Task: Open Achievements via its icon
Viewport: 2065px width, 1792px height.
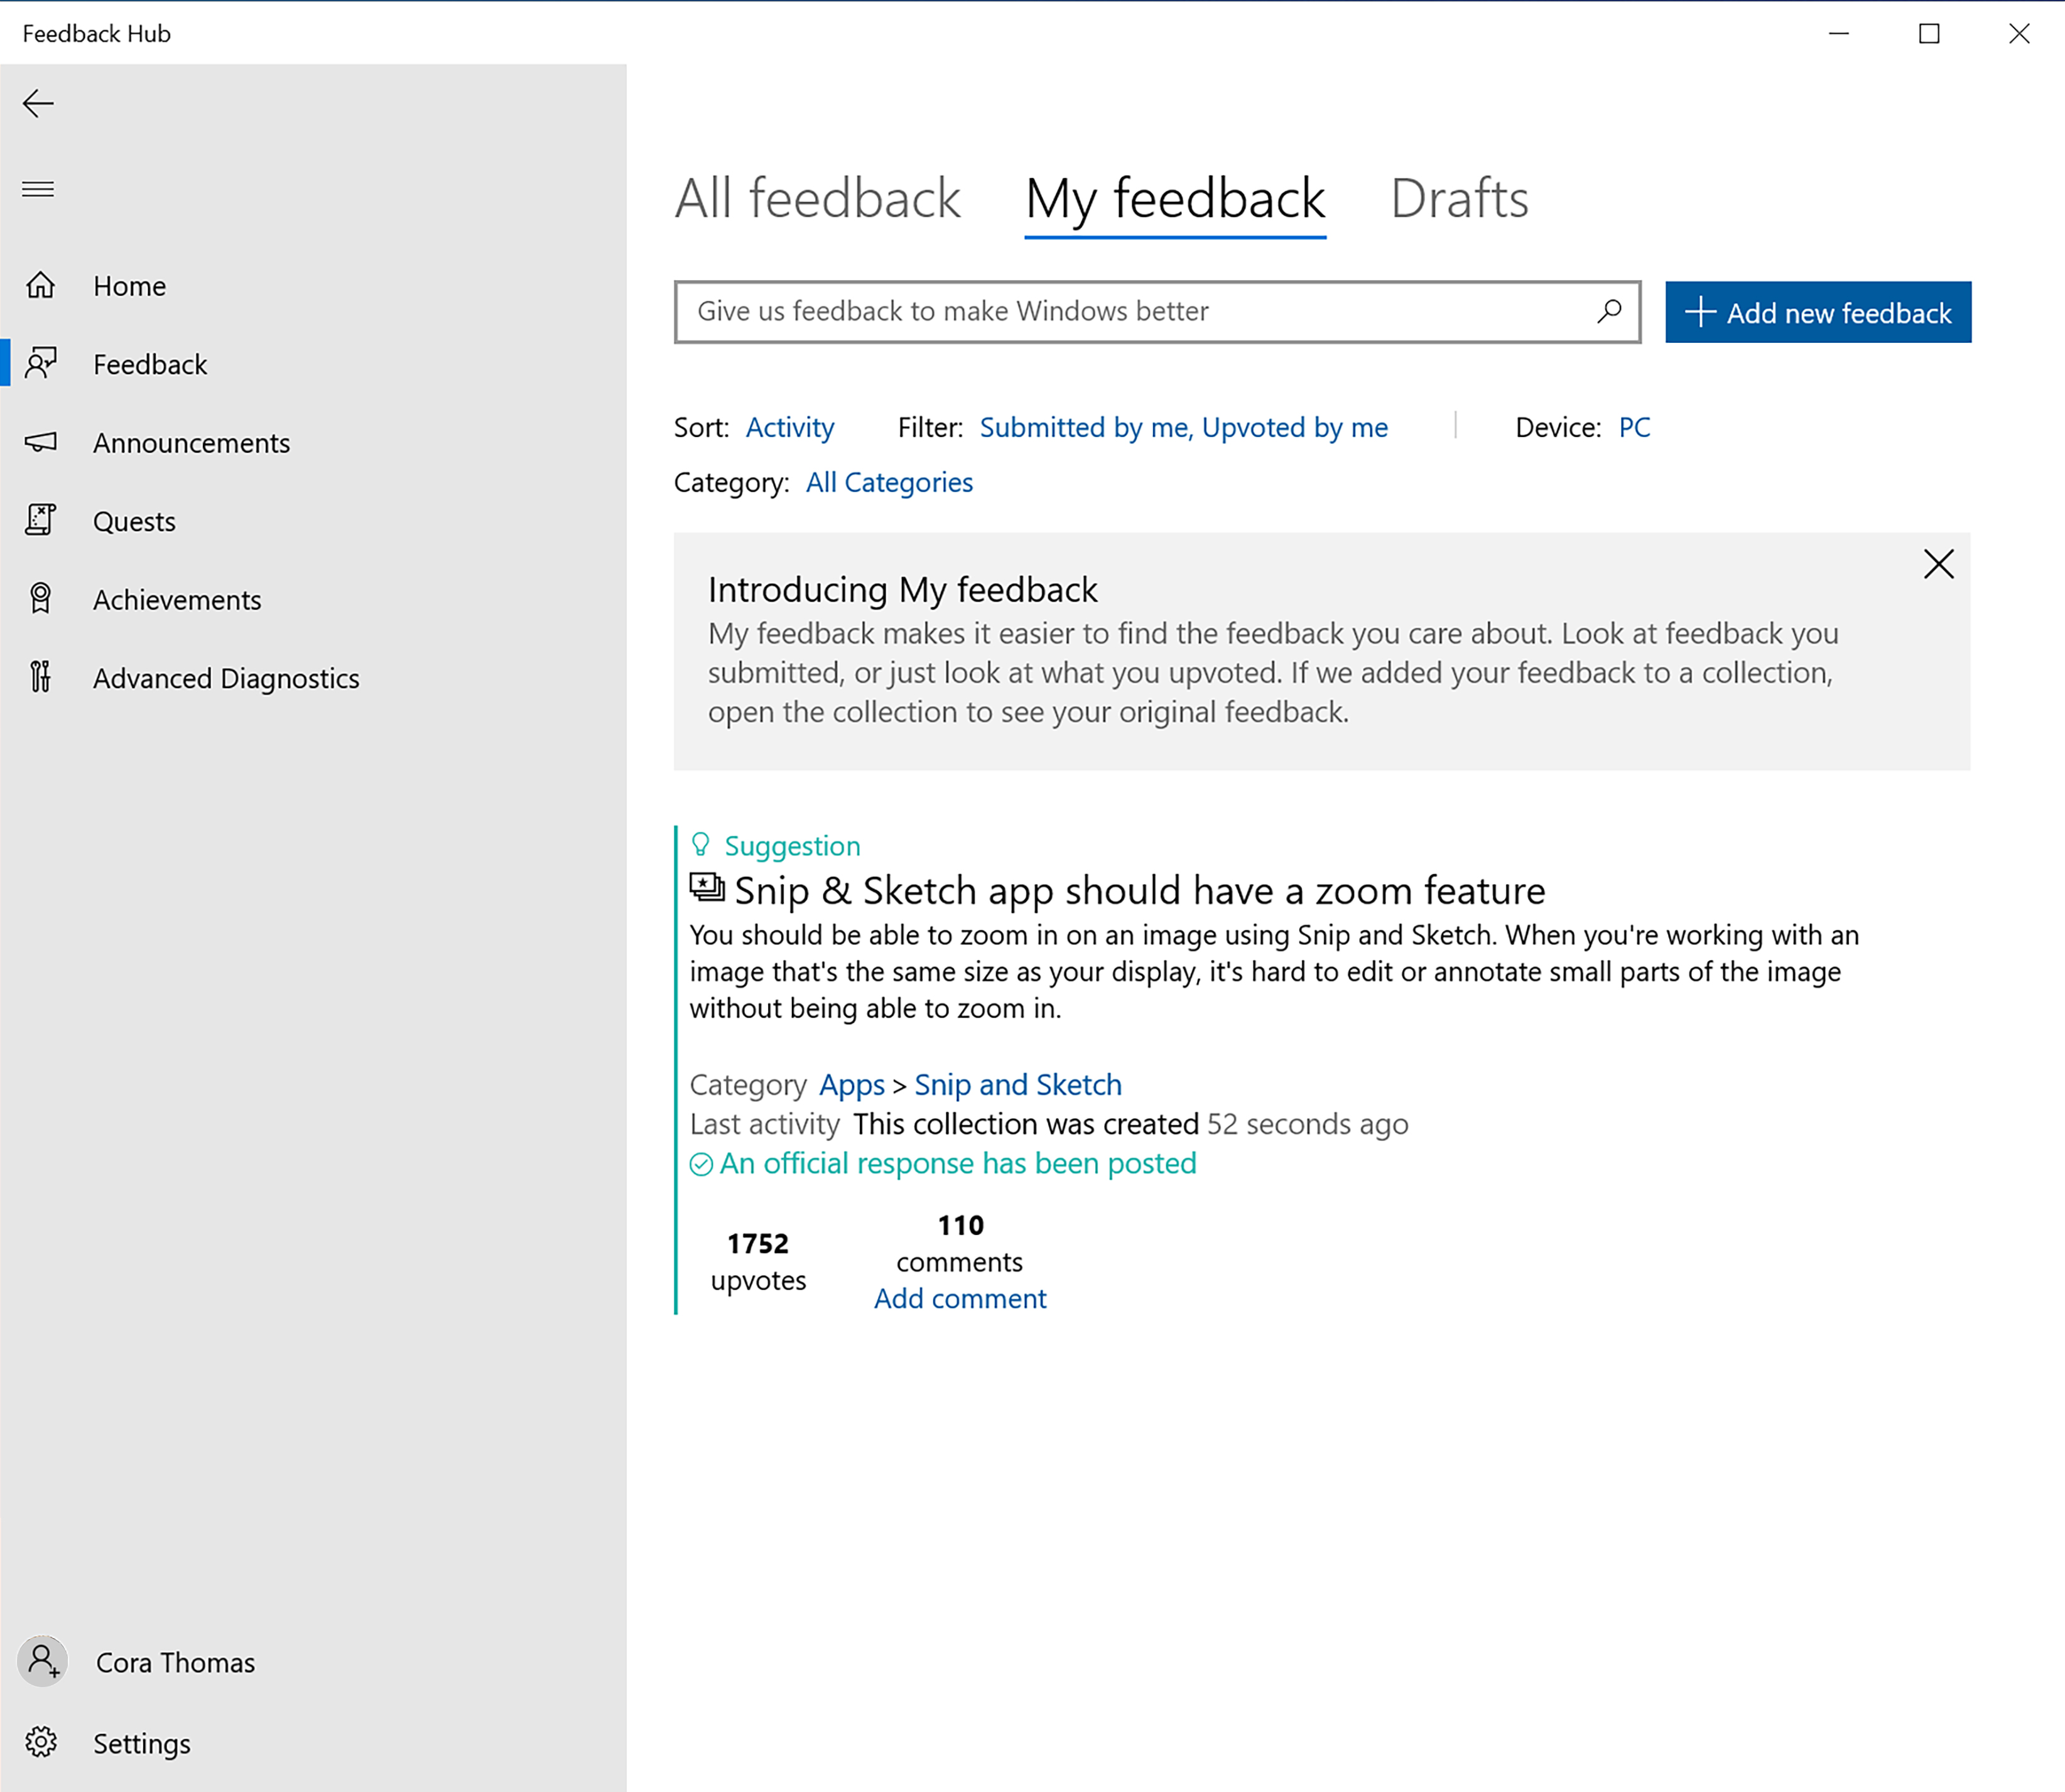Action: [44, 598]
